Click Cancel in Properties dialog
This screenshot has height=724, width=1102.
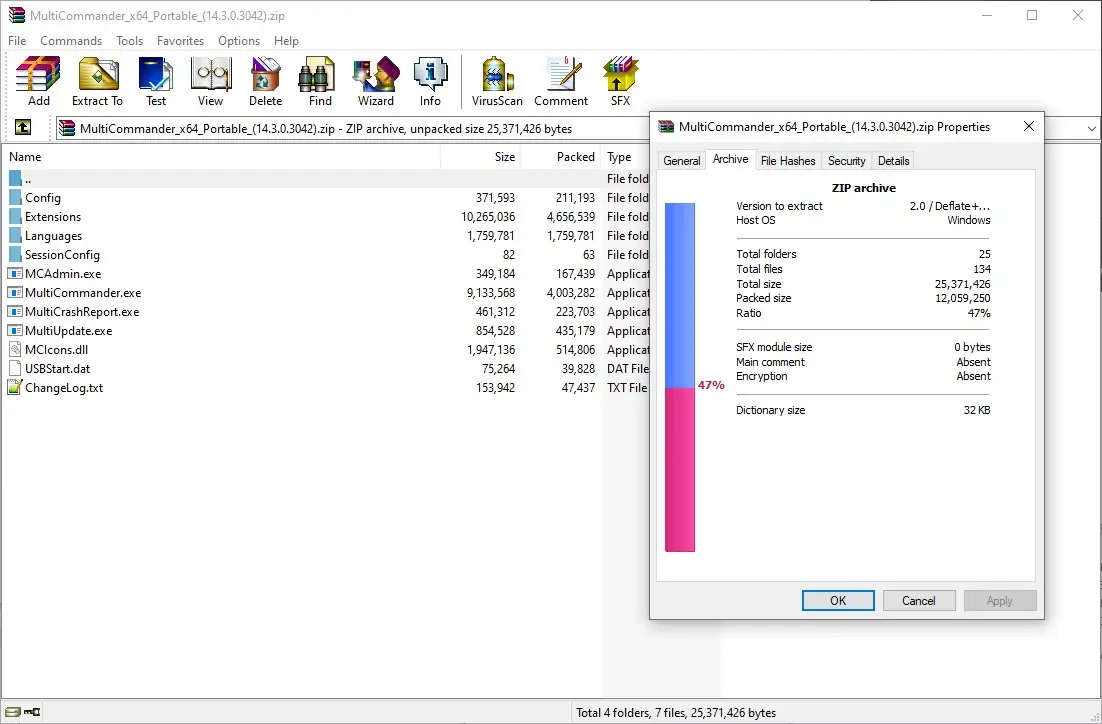coord(919,600)
